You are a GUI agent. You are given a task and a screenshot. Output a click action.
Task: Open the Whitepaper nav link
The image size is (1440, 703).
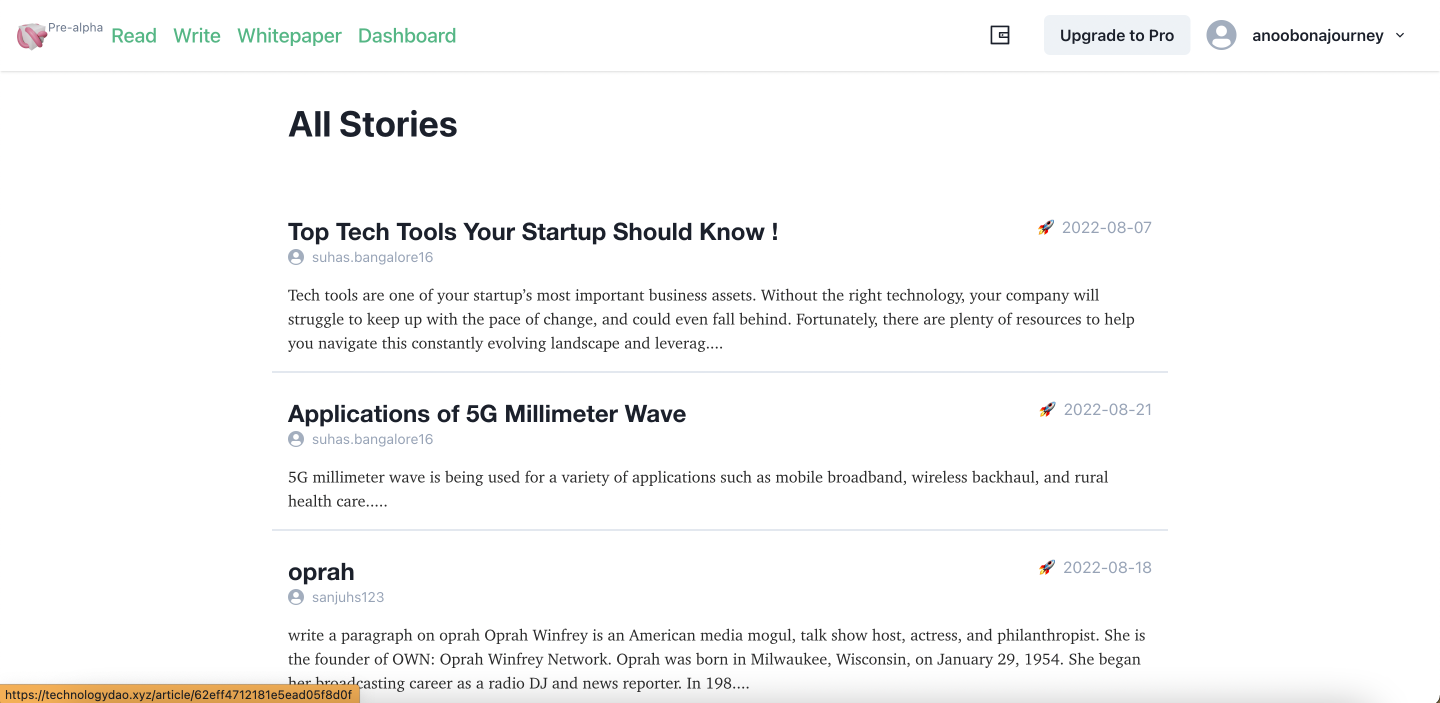click(289, 36)
